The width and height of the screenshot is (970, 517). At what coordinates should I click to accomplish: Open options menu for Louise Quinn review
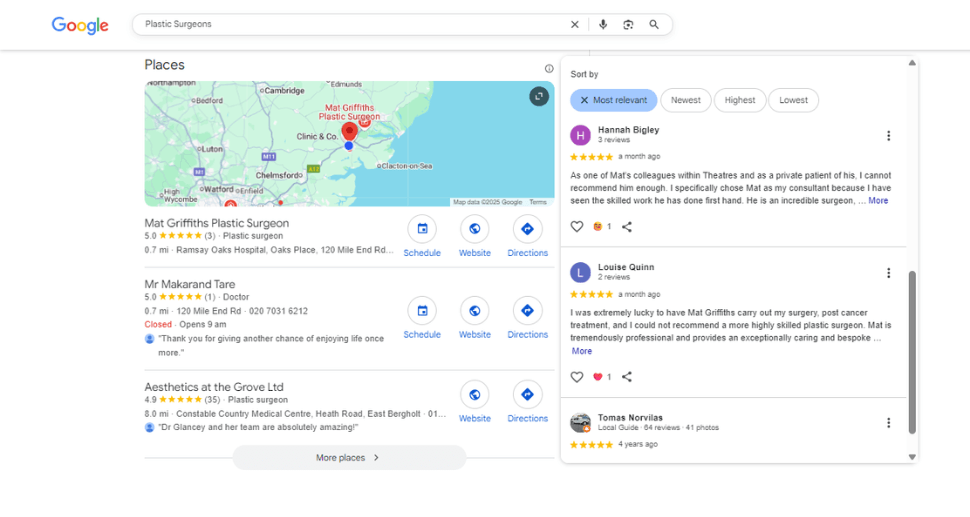pyautogui.click(x=888, y=273)
